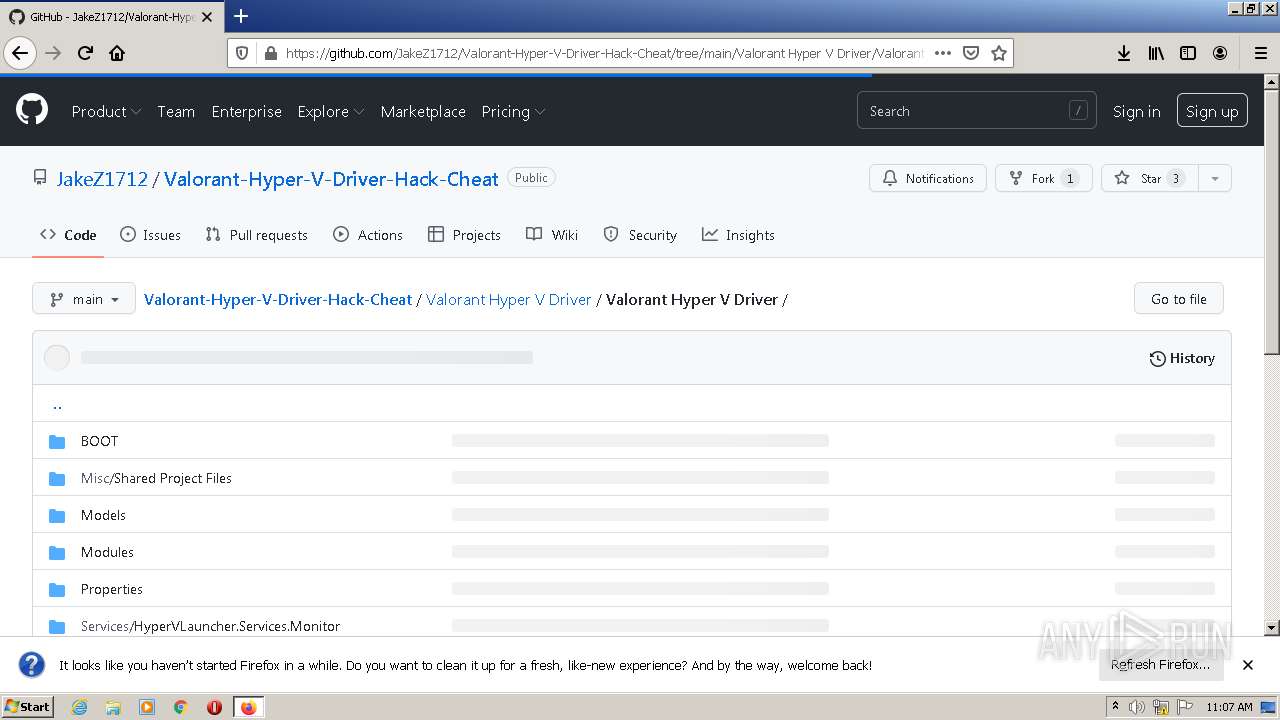This screenshot has width=1280, height=720.
Task: Open Services/HyperVLauncher.Services.Monitor folder
Action: pyautogui.click(x=210, y=626)
